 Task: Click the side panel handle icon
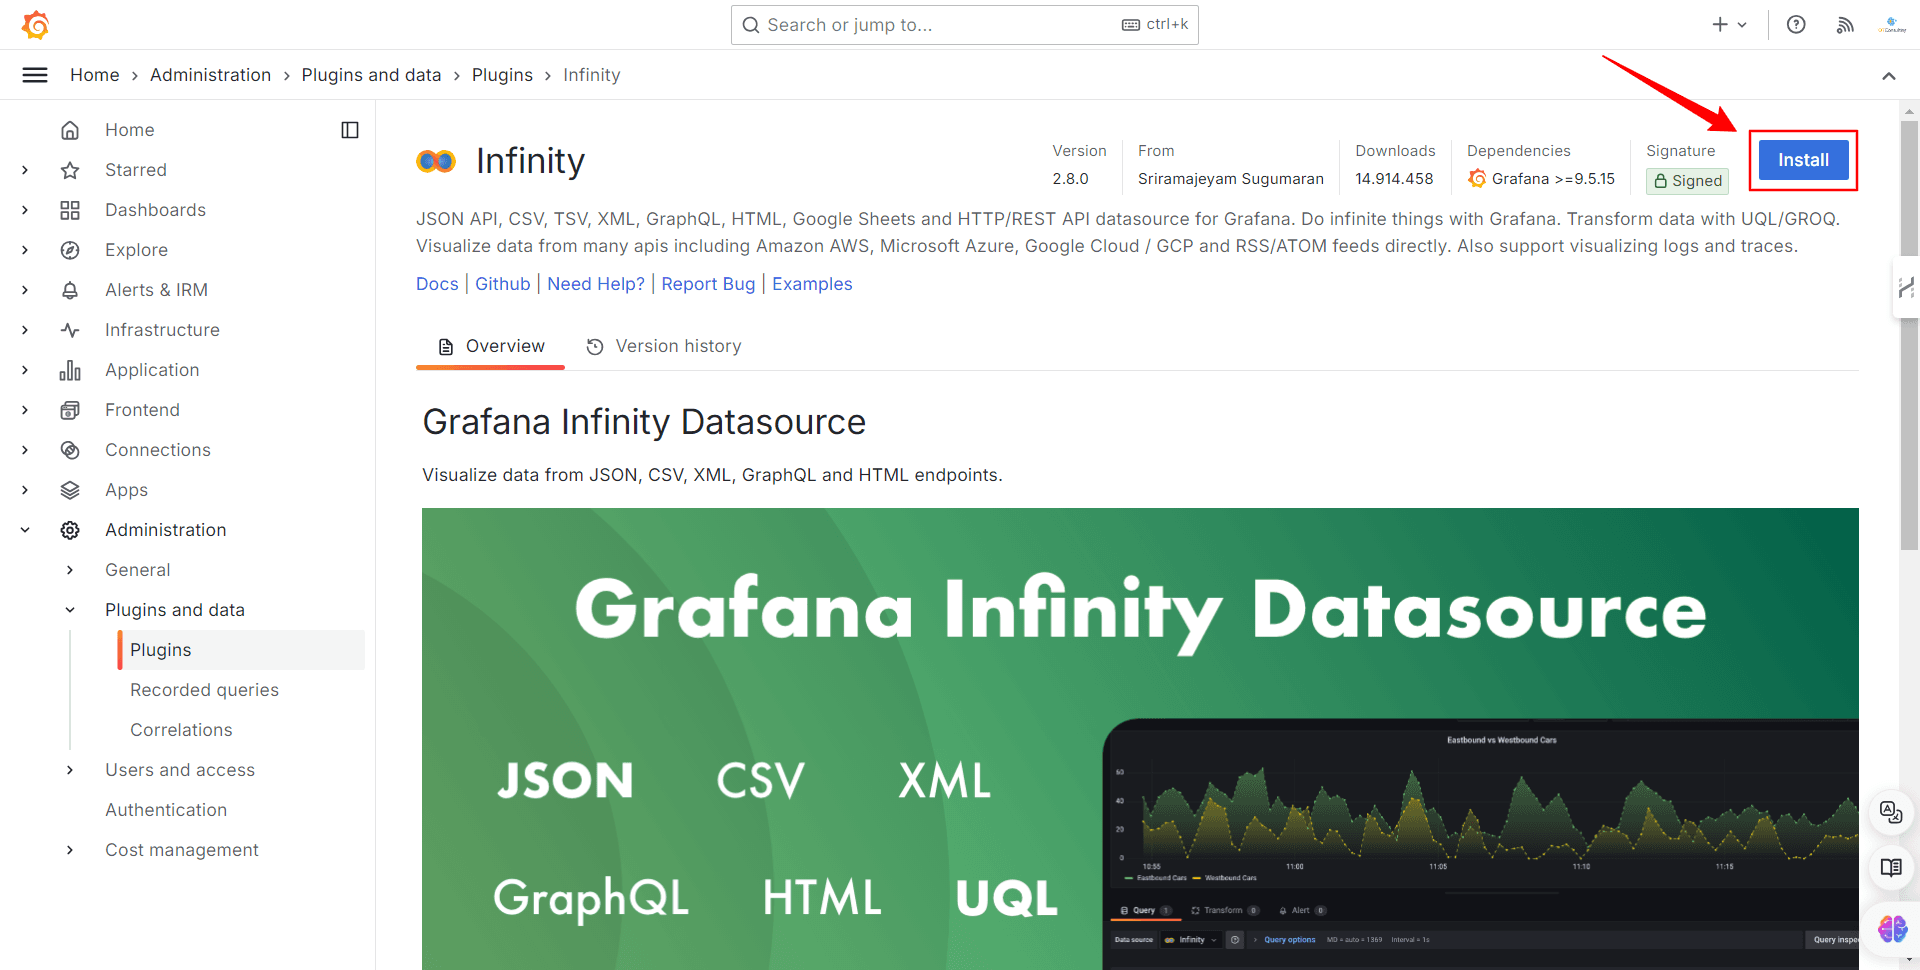(1906, 288)
